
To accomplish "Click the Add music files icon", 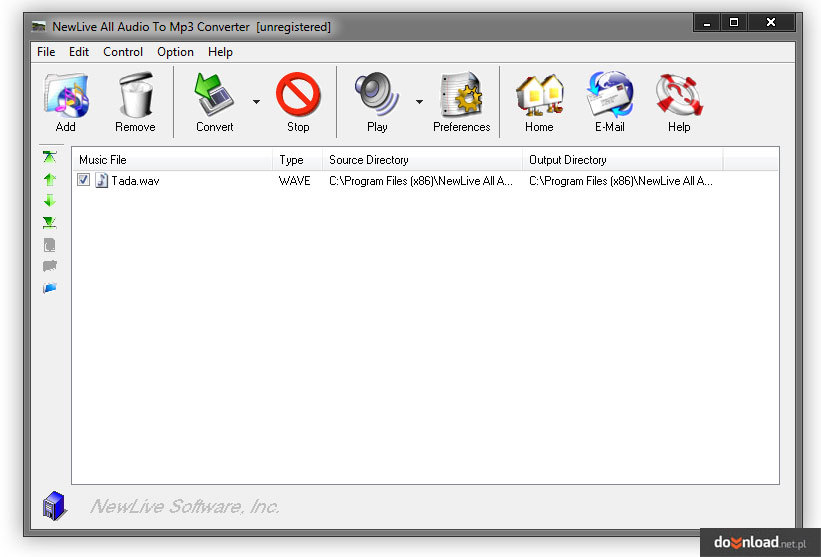I will pyautogui.click(x=66, y=95).
